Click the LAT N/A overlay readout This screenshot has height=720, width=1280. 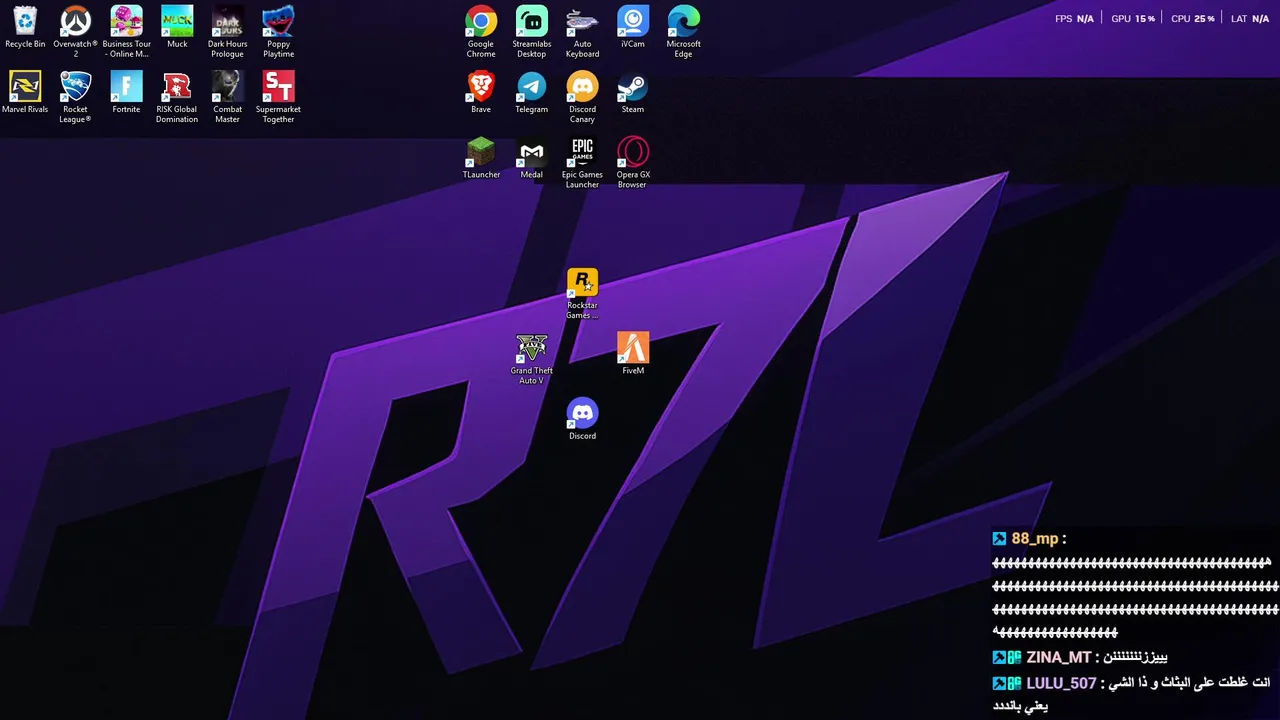coord(1250,19)
